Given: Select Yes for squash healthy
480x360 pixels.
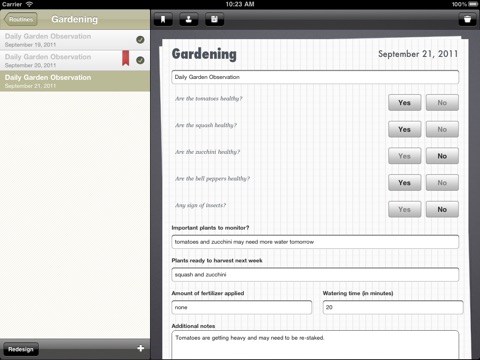Looking at the screenshot, I should tap(404, 129).
